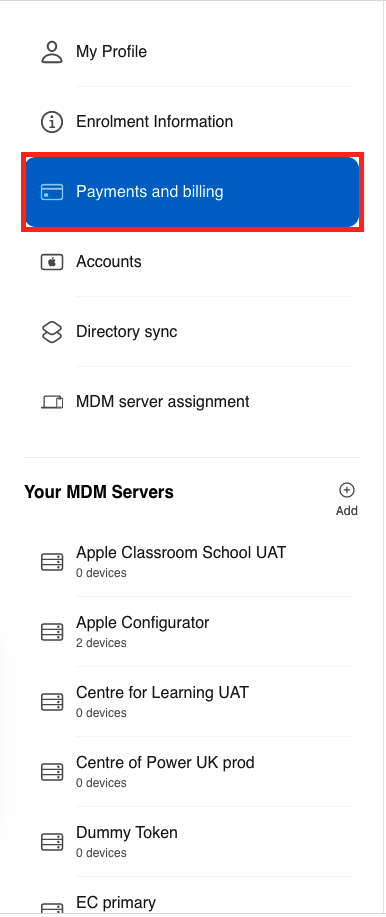Screen dimensions: 386x917
Task: Click the My Profile person icon
Action: (51, 51)
